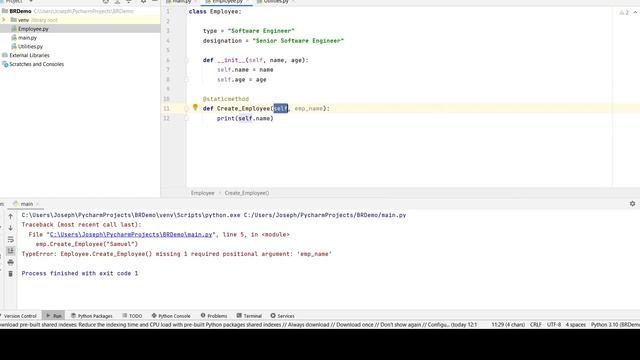Click the __init__ method definition
The width and height of the screenshot is (640, 360).
point(256,60)
